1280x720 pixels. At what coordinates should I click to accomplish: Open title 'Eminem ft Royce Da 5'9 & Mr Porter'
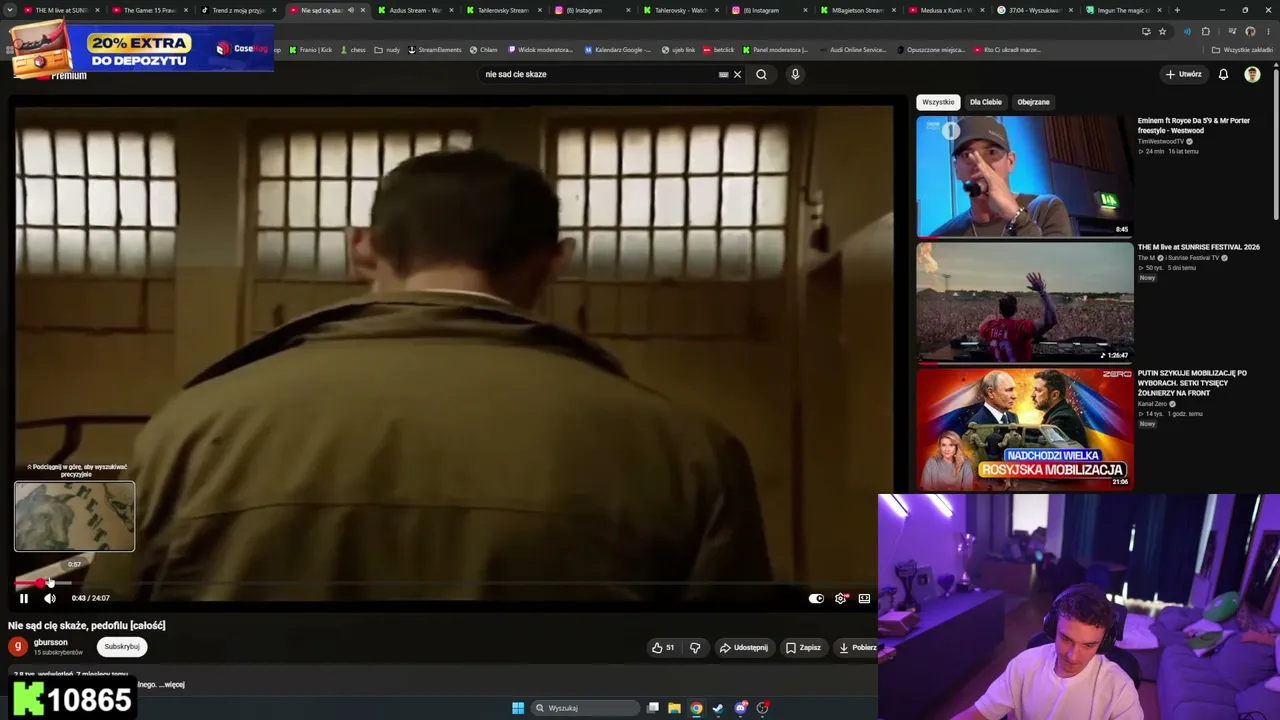tap(1194, 125)
